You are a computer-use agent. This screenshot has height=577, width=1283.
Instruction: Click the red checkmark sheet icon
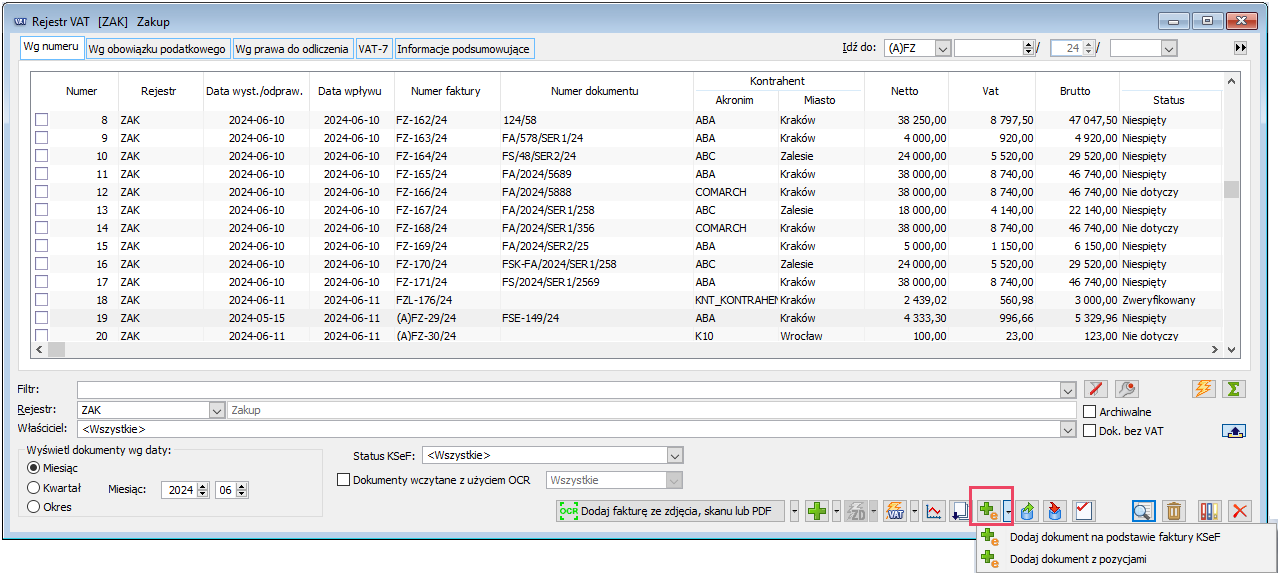click(1083, 511)
